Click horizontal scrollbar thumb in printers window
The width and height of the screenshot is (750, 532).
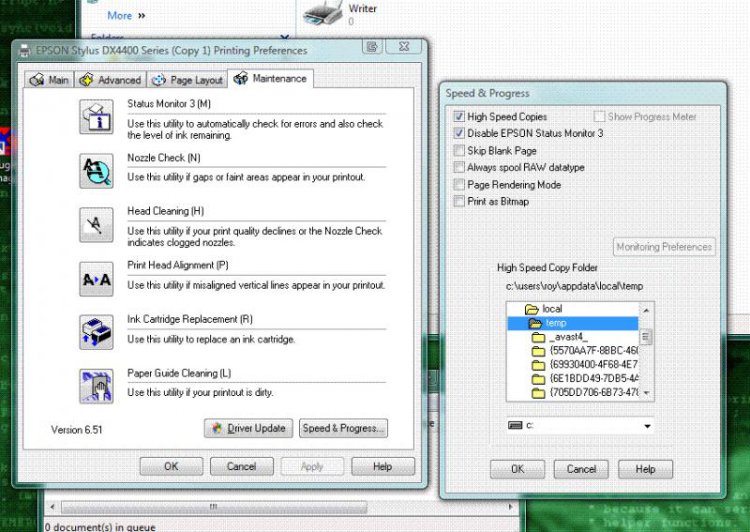[214, 507]
